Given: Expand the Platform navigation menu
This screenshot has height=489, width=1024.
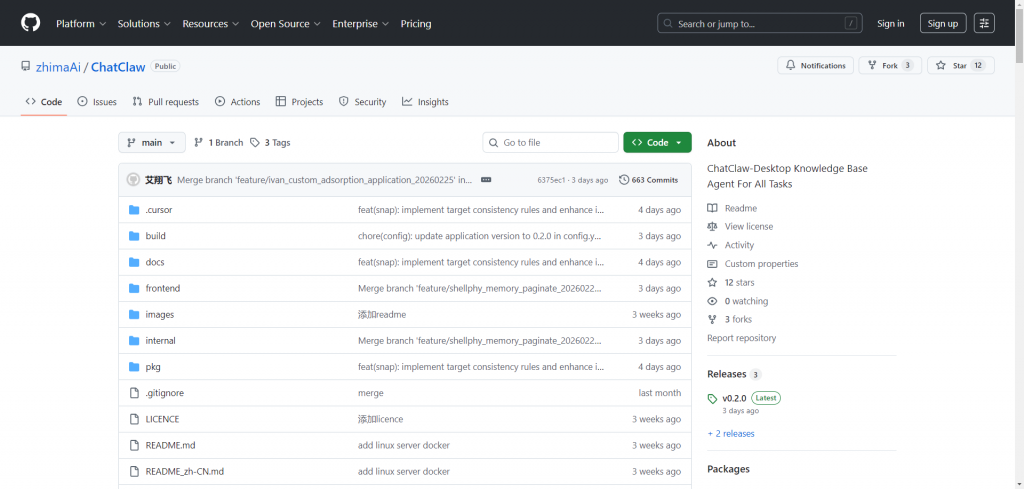Looking at the screenshot, I should [x=81, y=23].
